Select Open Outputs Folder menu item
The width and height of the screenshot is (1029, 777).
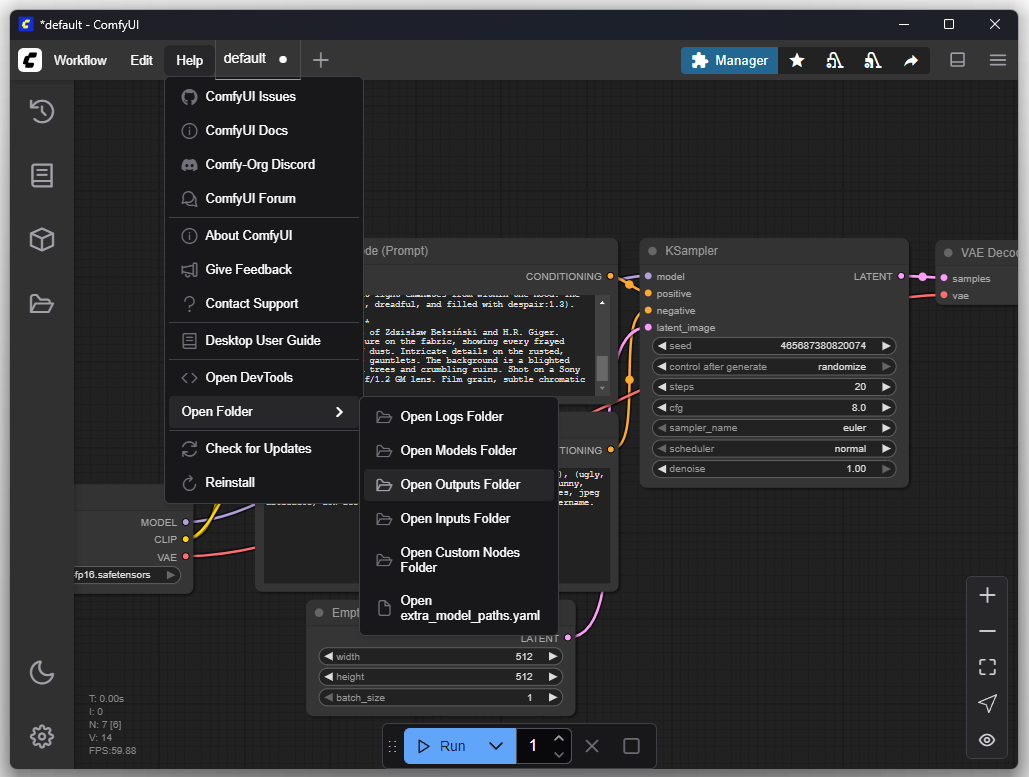click(459, 485)
